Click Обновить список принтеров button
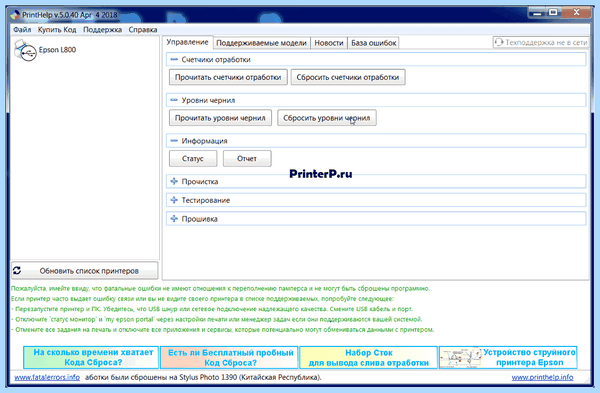Screen dimensions: 600x393 coord(85,271)
